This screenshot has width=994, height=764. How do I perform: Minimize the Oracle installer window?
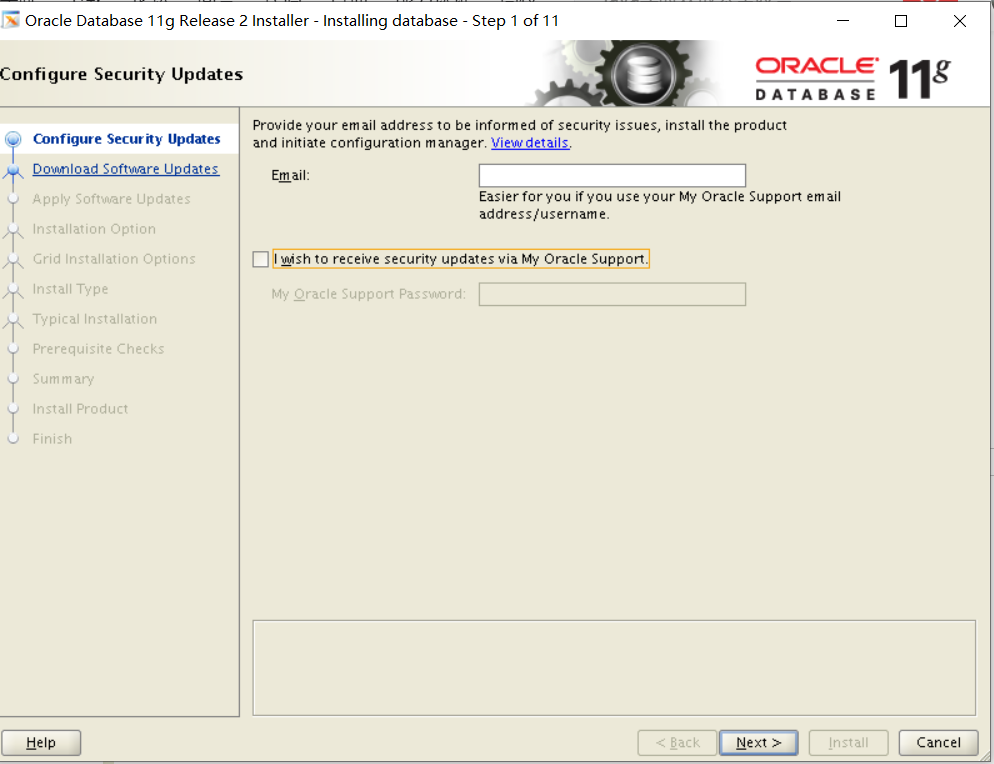click(842, 21)
